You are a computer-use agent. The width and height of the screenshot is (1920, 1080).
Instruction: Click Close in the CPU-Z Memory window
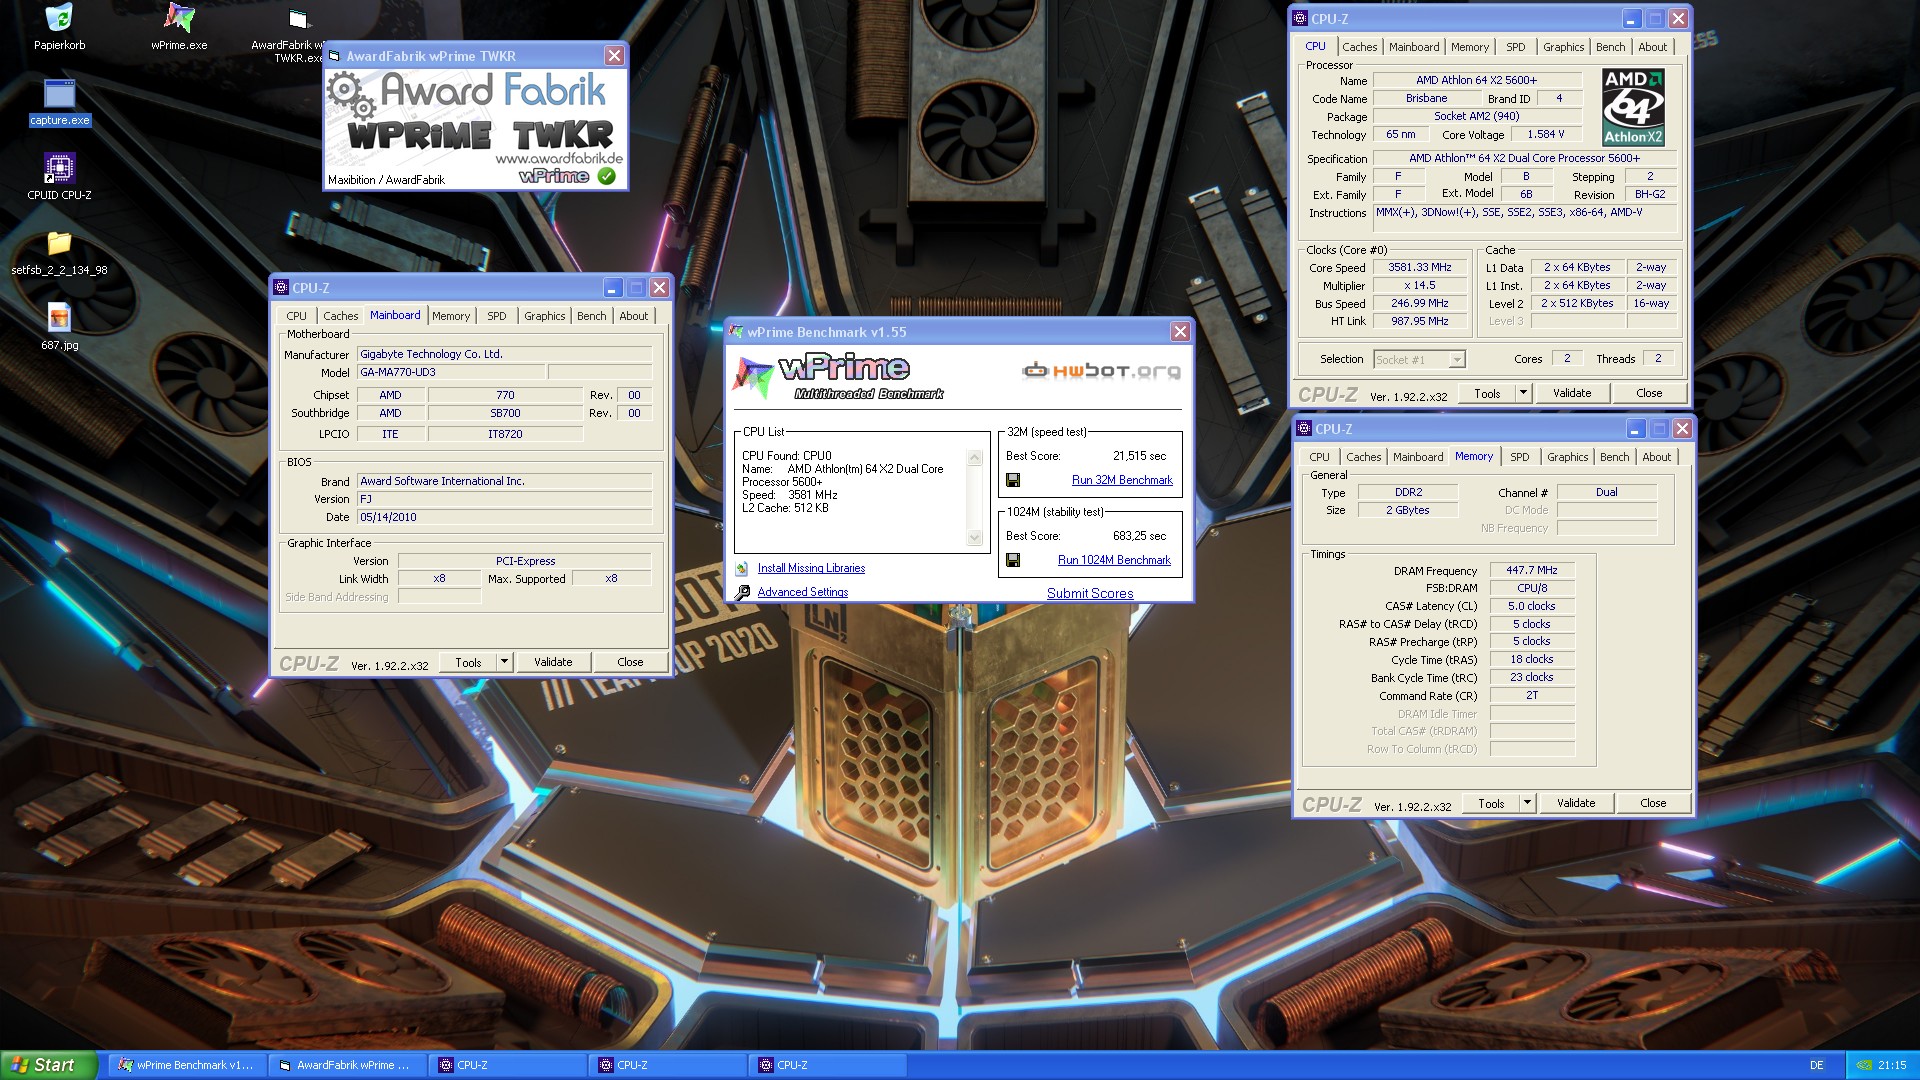pos(1653,803)
